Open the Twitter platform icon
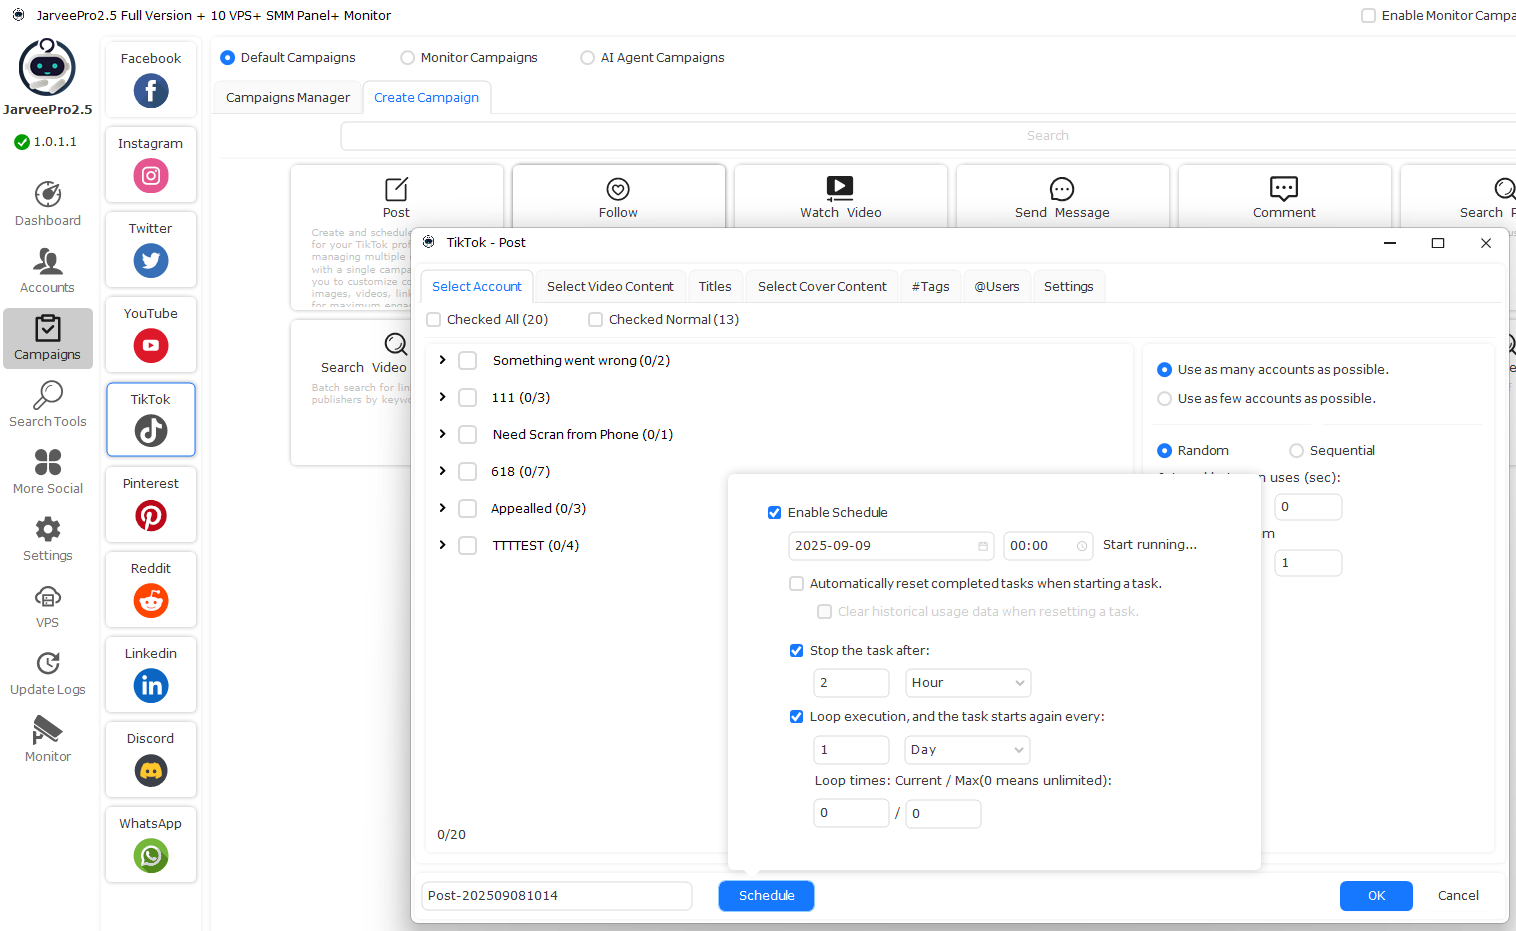Image resolution: width=1516 pixels, height=931 pixels. tap(151, 261)
